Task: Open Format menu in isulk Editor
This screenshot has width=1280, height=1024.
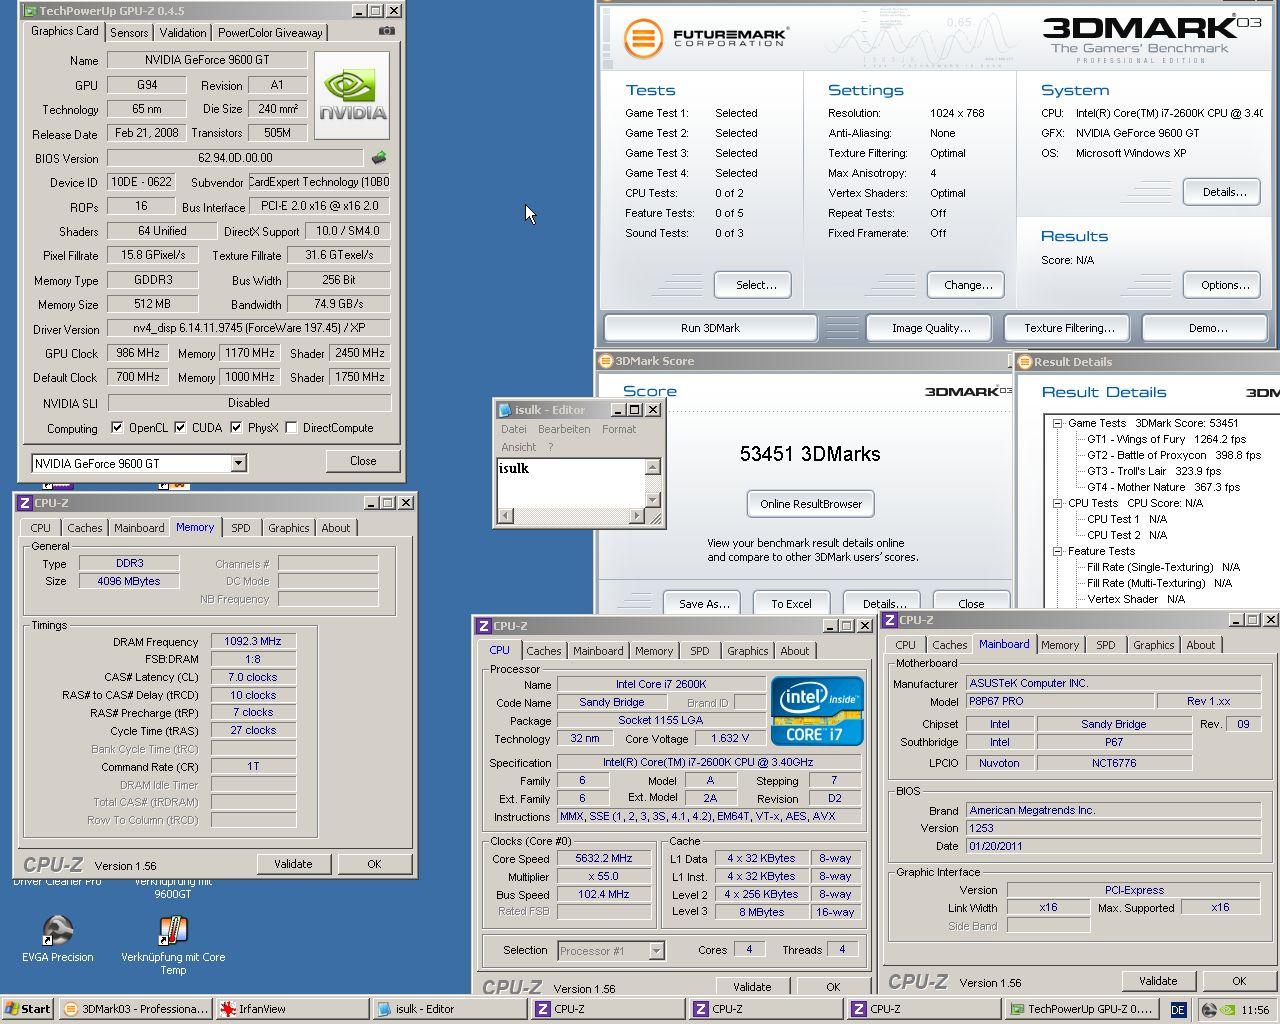Action: 619,429
